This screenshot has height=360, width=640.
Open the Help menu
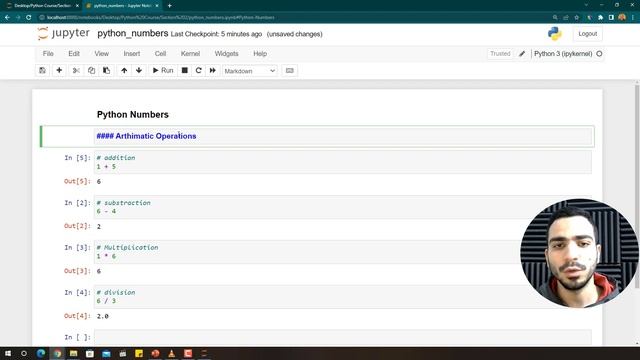point(260,53)
